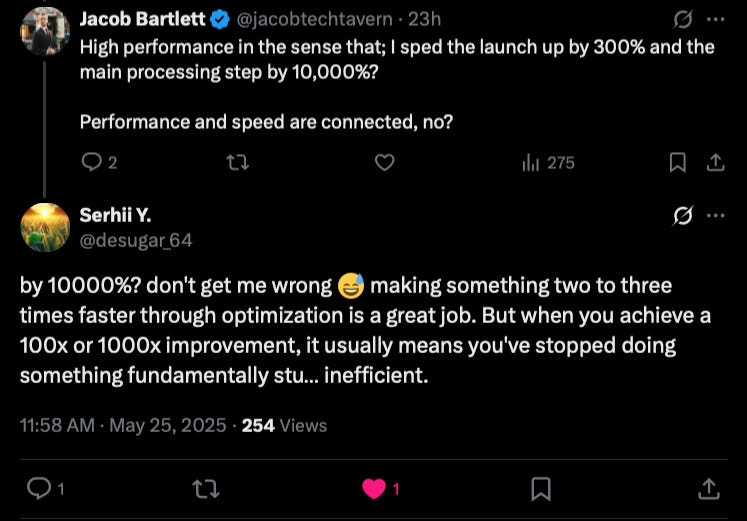Share Serhii Y.'s tweet
747x521 pixels.
tap(708, 488)
